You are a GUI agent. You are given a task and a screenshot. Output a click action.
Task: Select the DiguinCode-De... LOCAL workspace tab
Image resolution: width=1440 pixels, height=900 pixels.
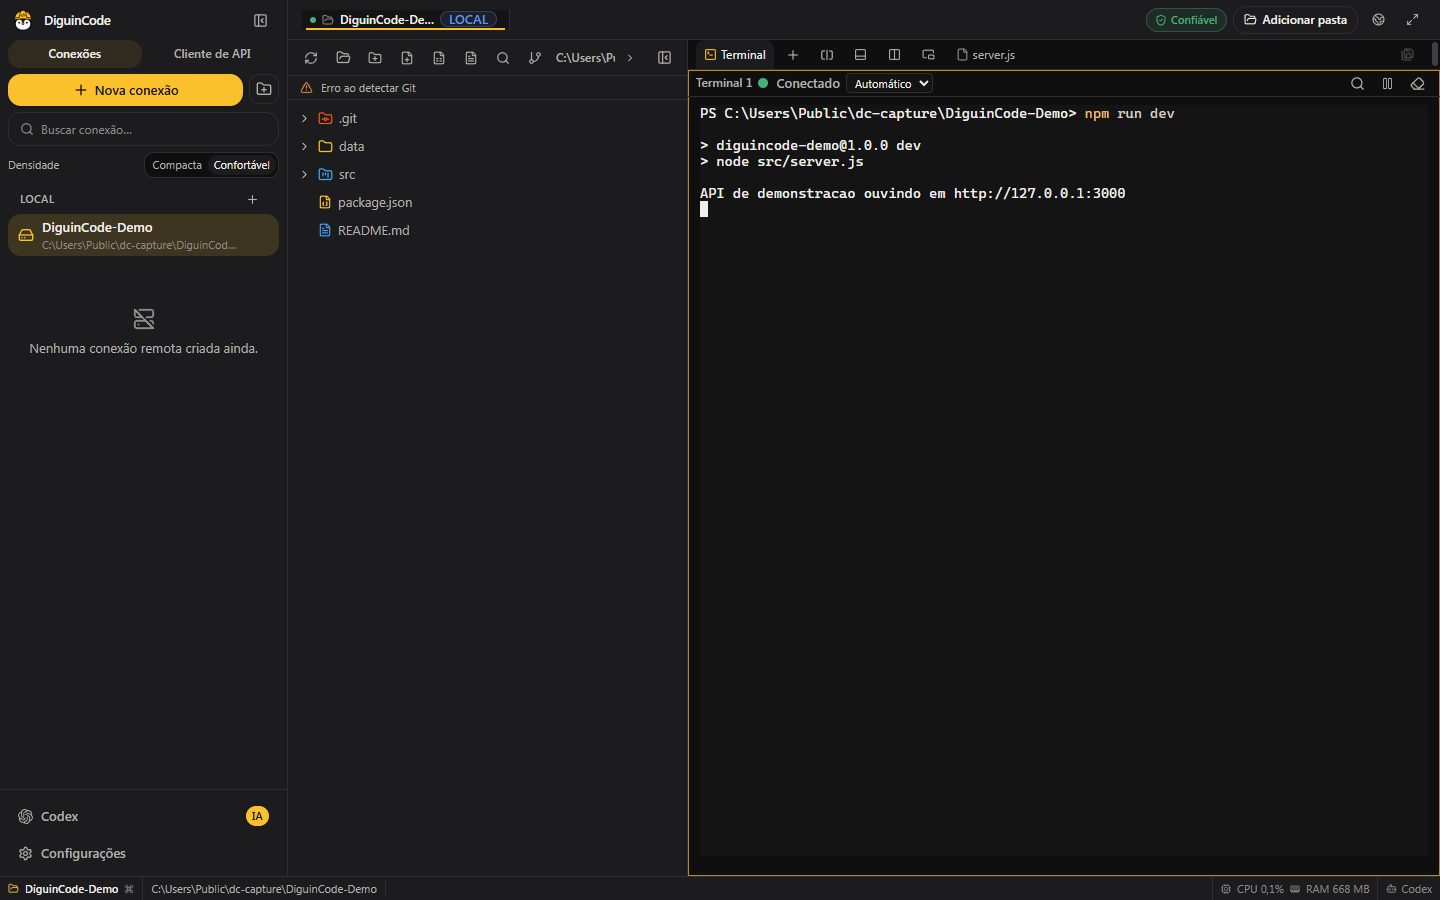pyautogui.click(x=404, y=20)
